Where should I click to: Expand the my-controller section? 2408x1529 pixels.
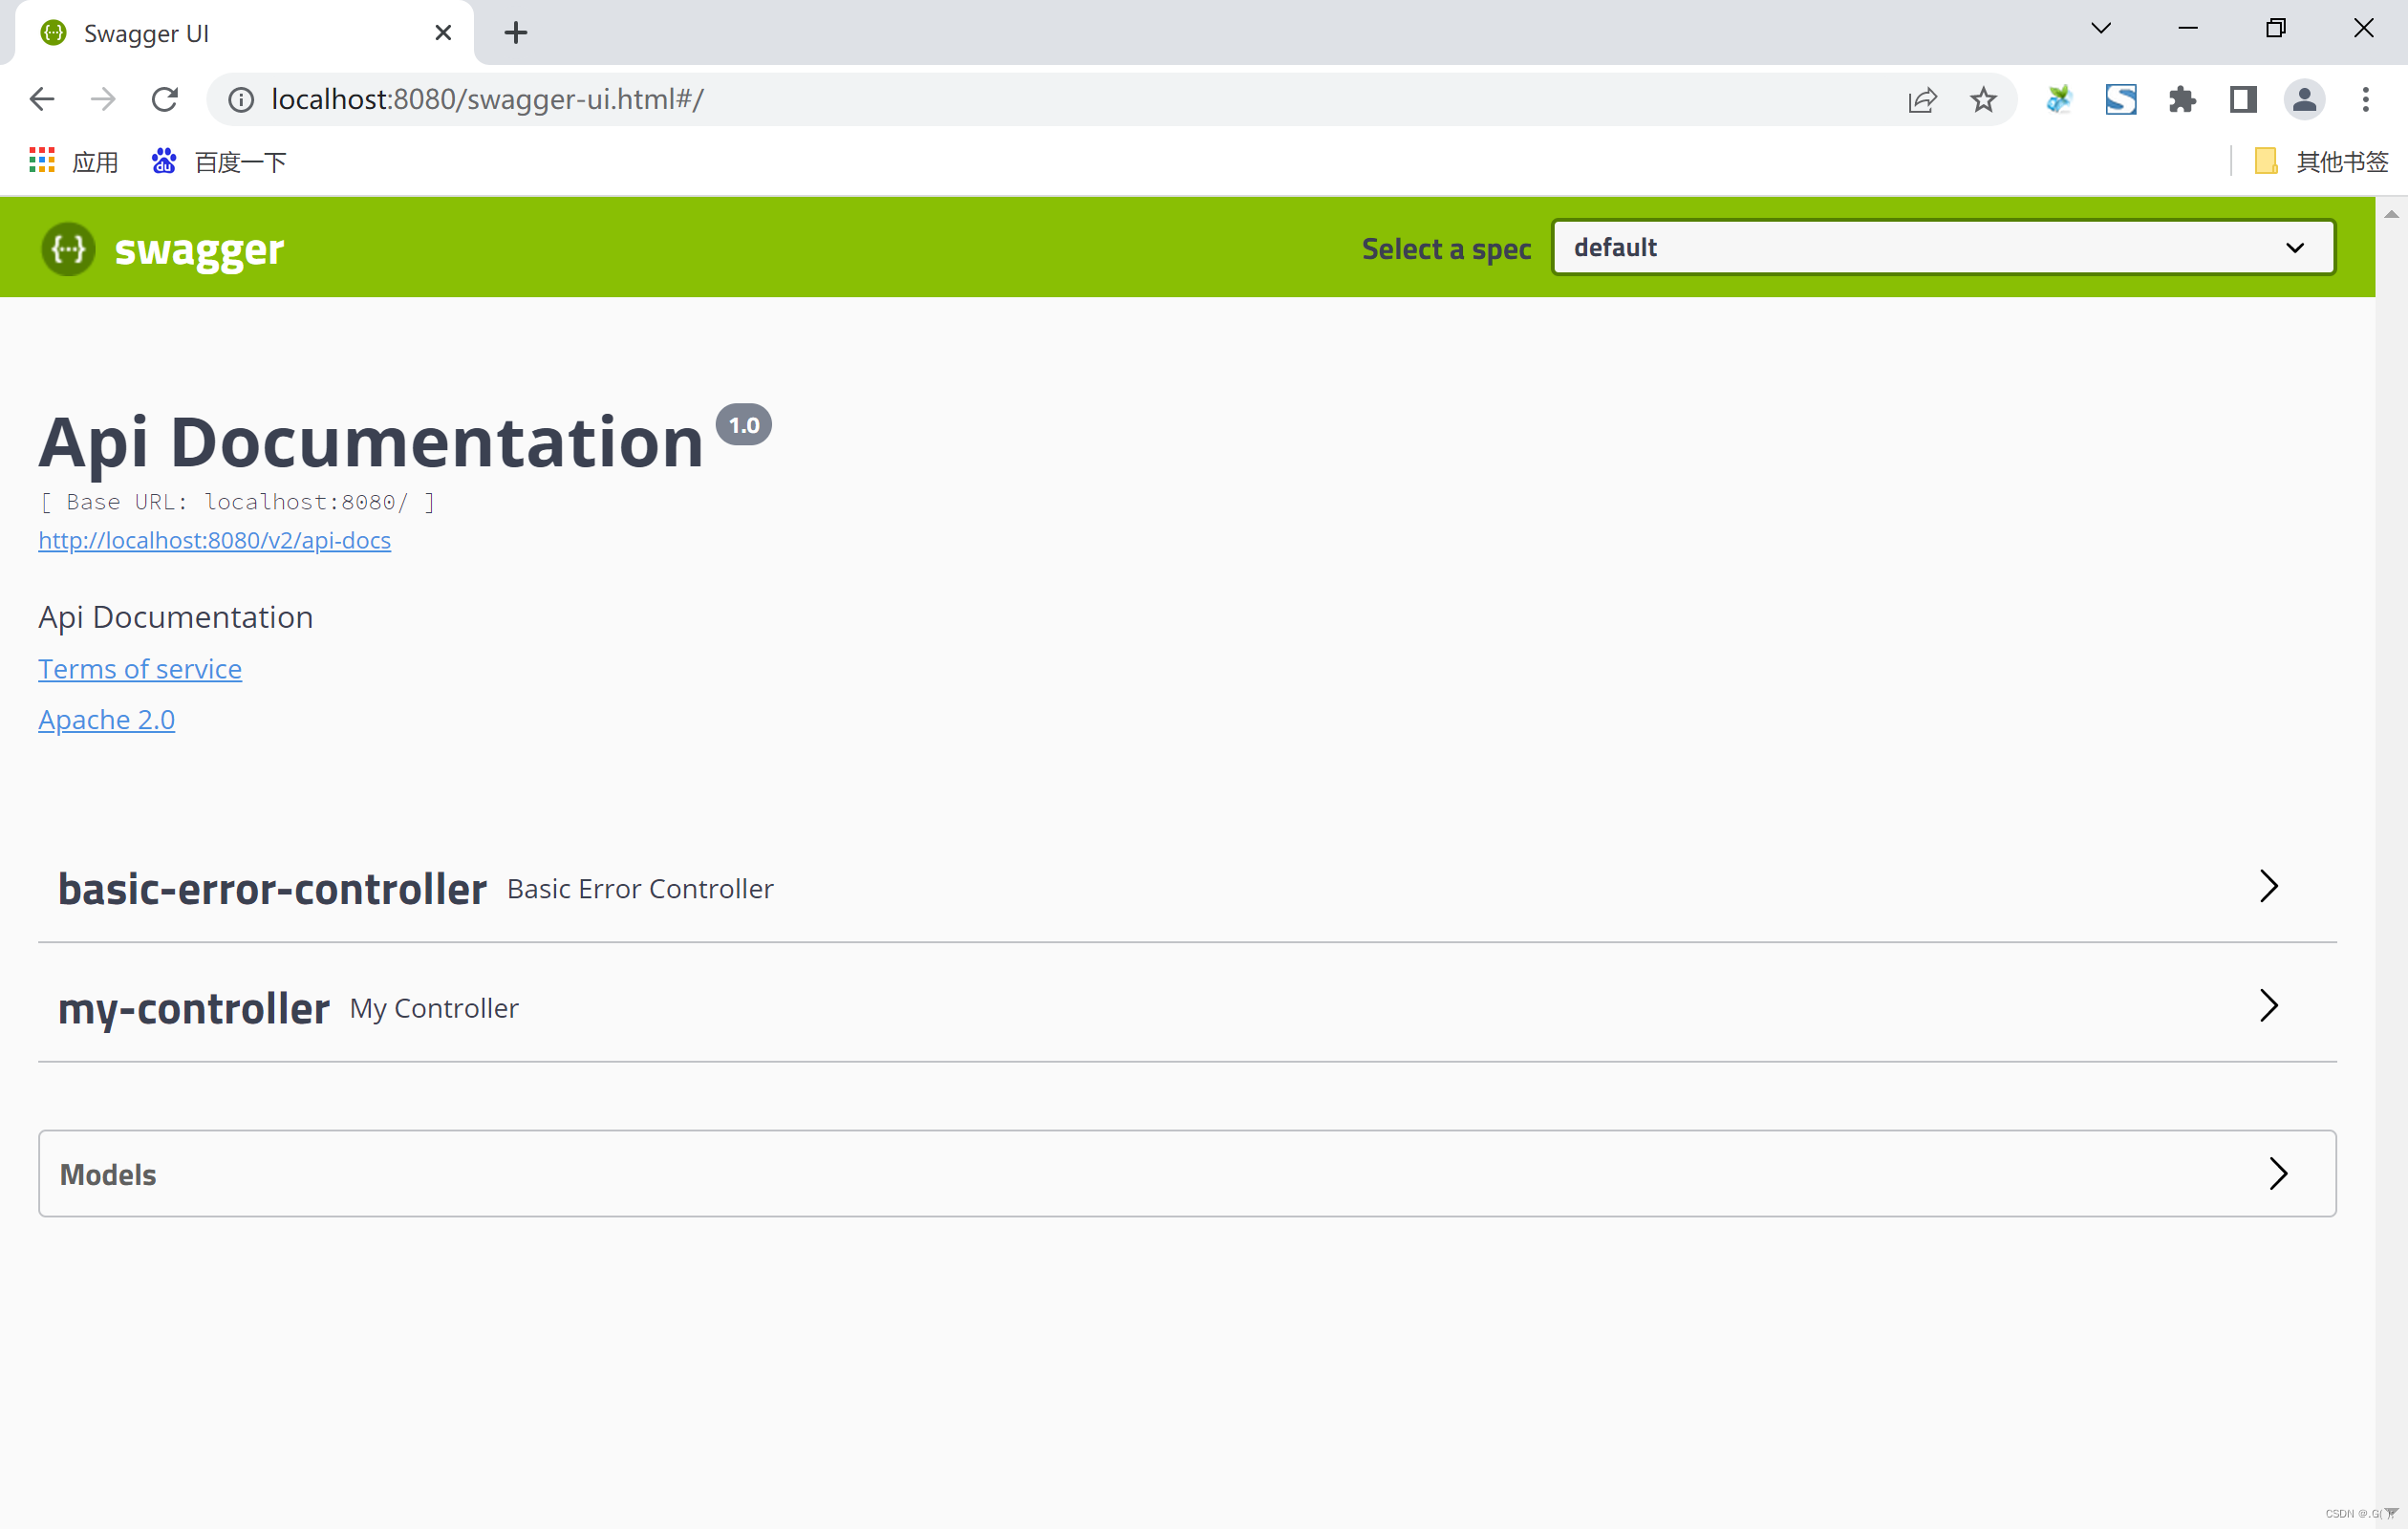[x=1187, y=1006]
